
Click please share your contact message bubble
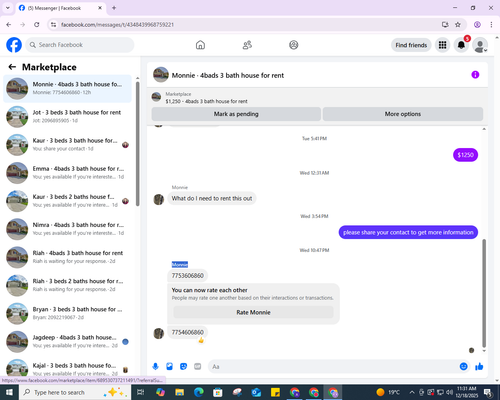coord(408,232)
